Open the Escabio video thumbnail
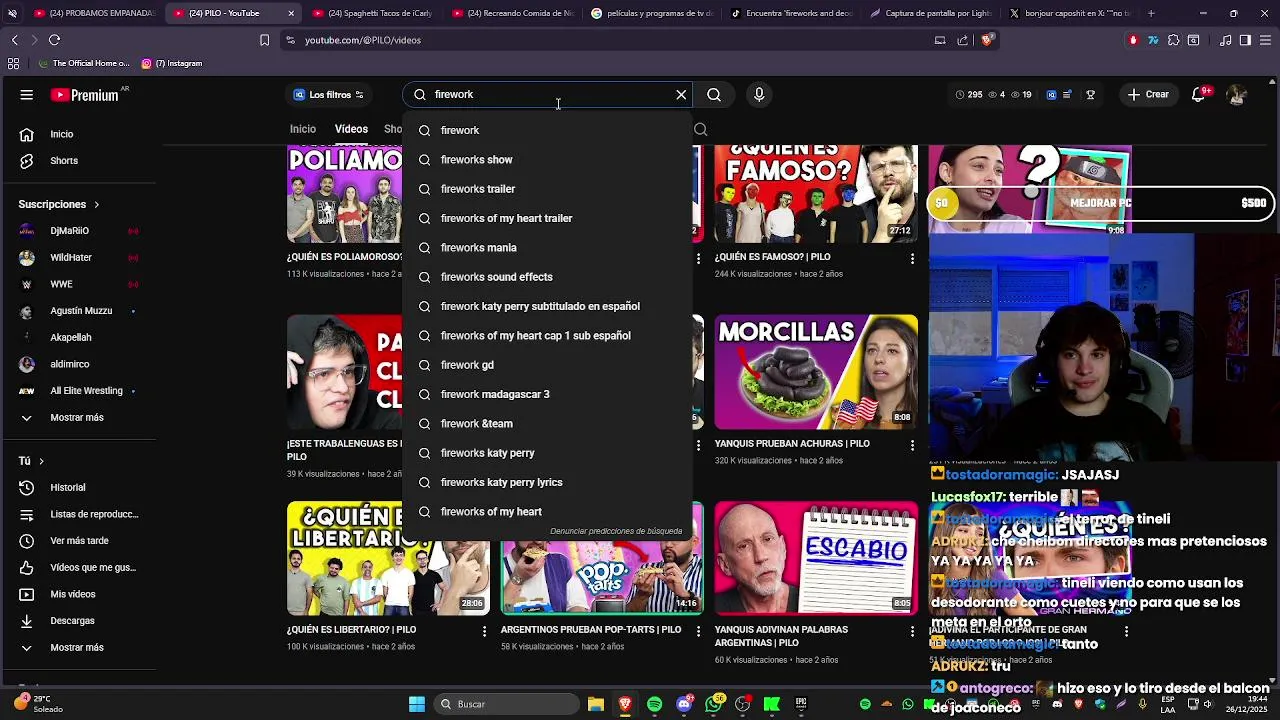The width and height of the screenshot is (1280, 720). 816,558
